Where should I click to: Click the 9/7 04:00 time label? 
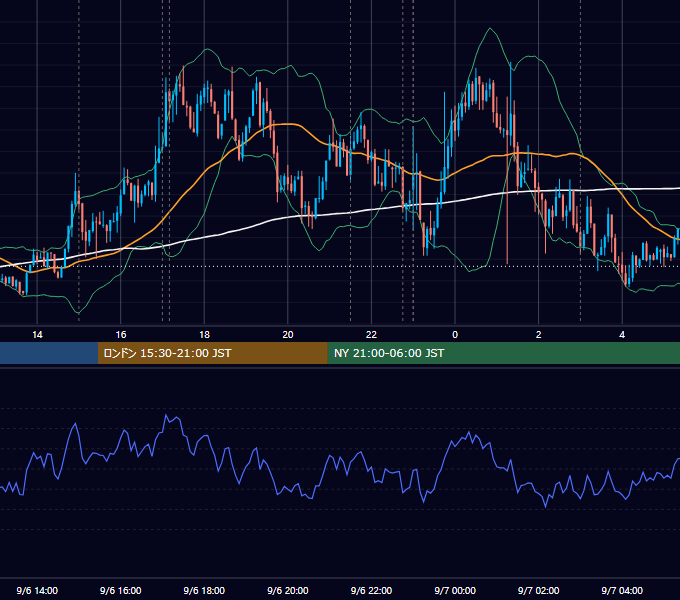tap(622, 590)
